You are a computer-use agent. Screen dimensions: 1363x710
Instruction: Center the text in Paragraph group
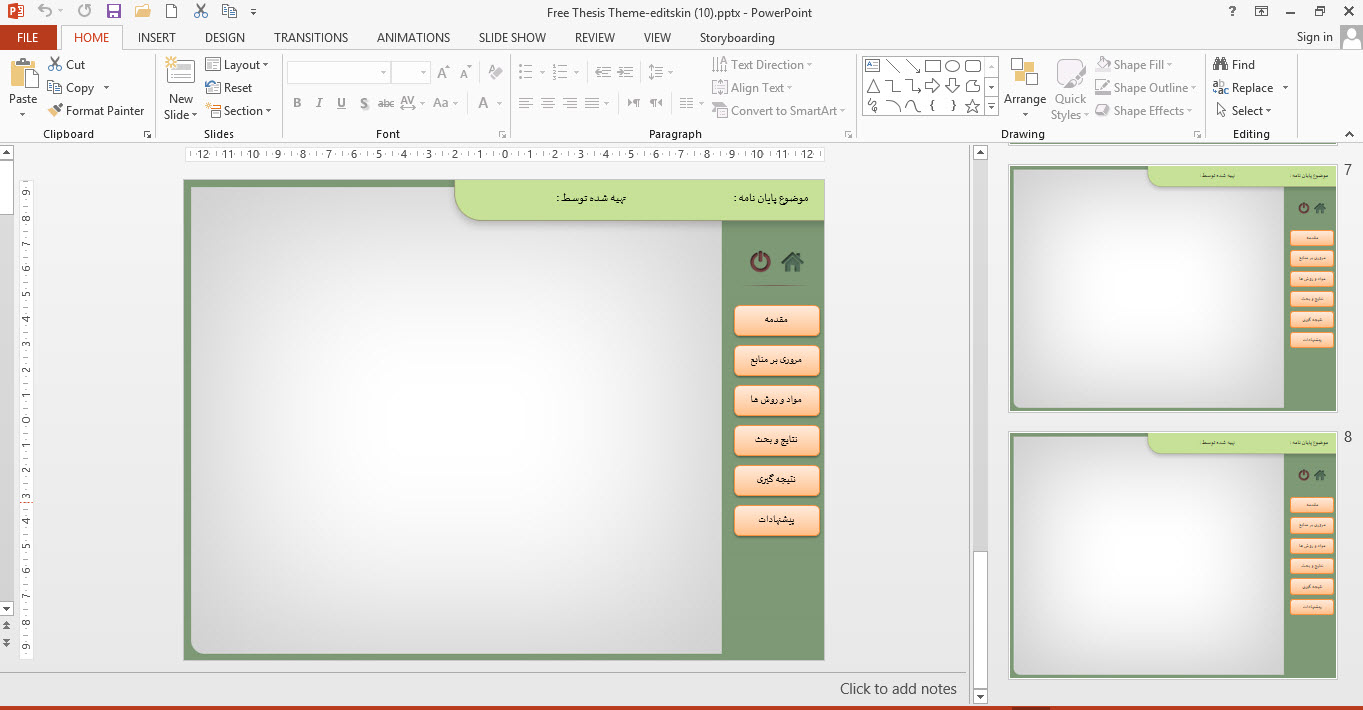[x=548, y=103]
